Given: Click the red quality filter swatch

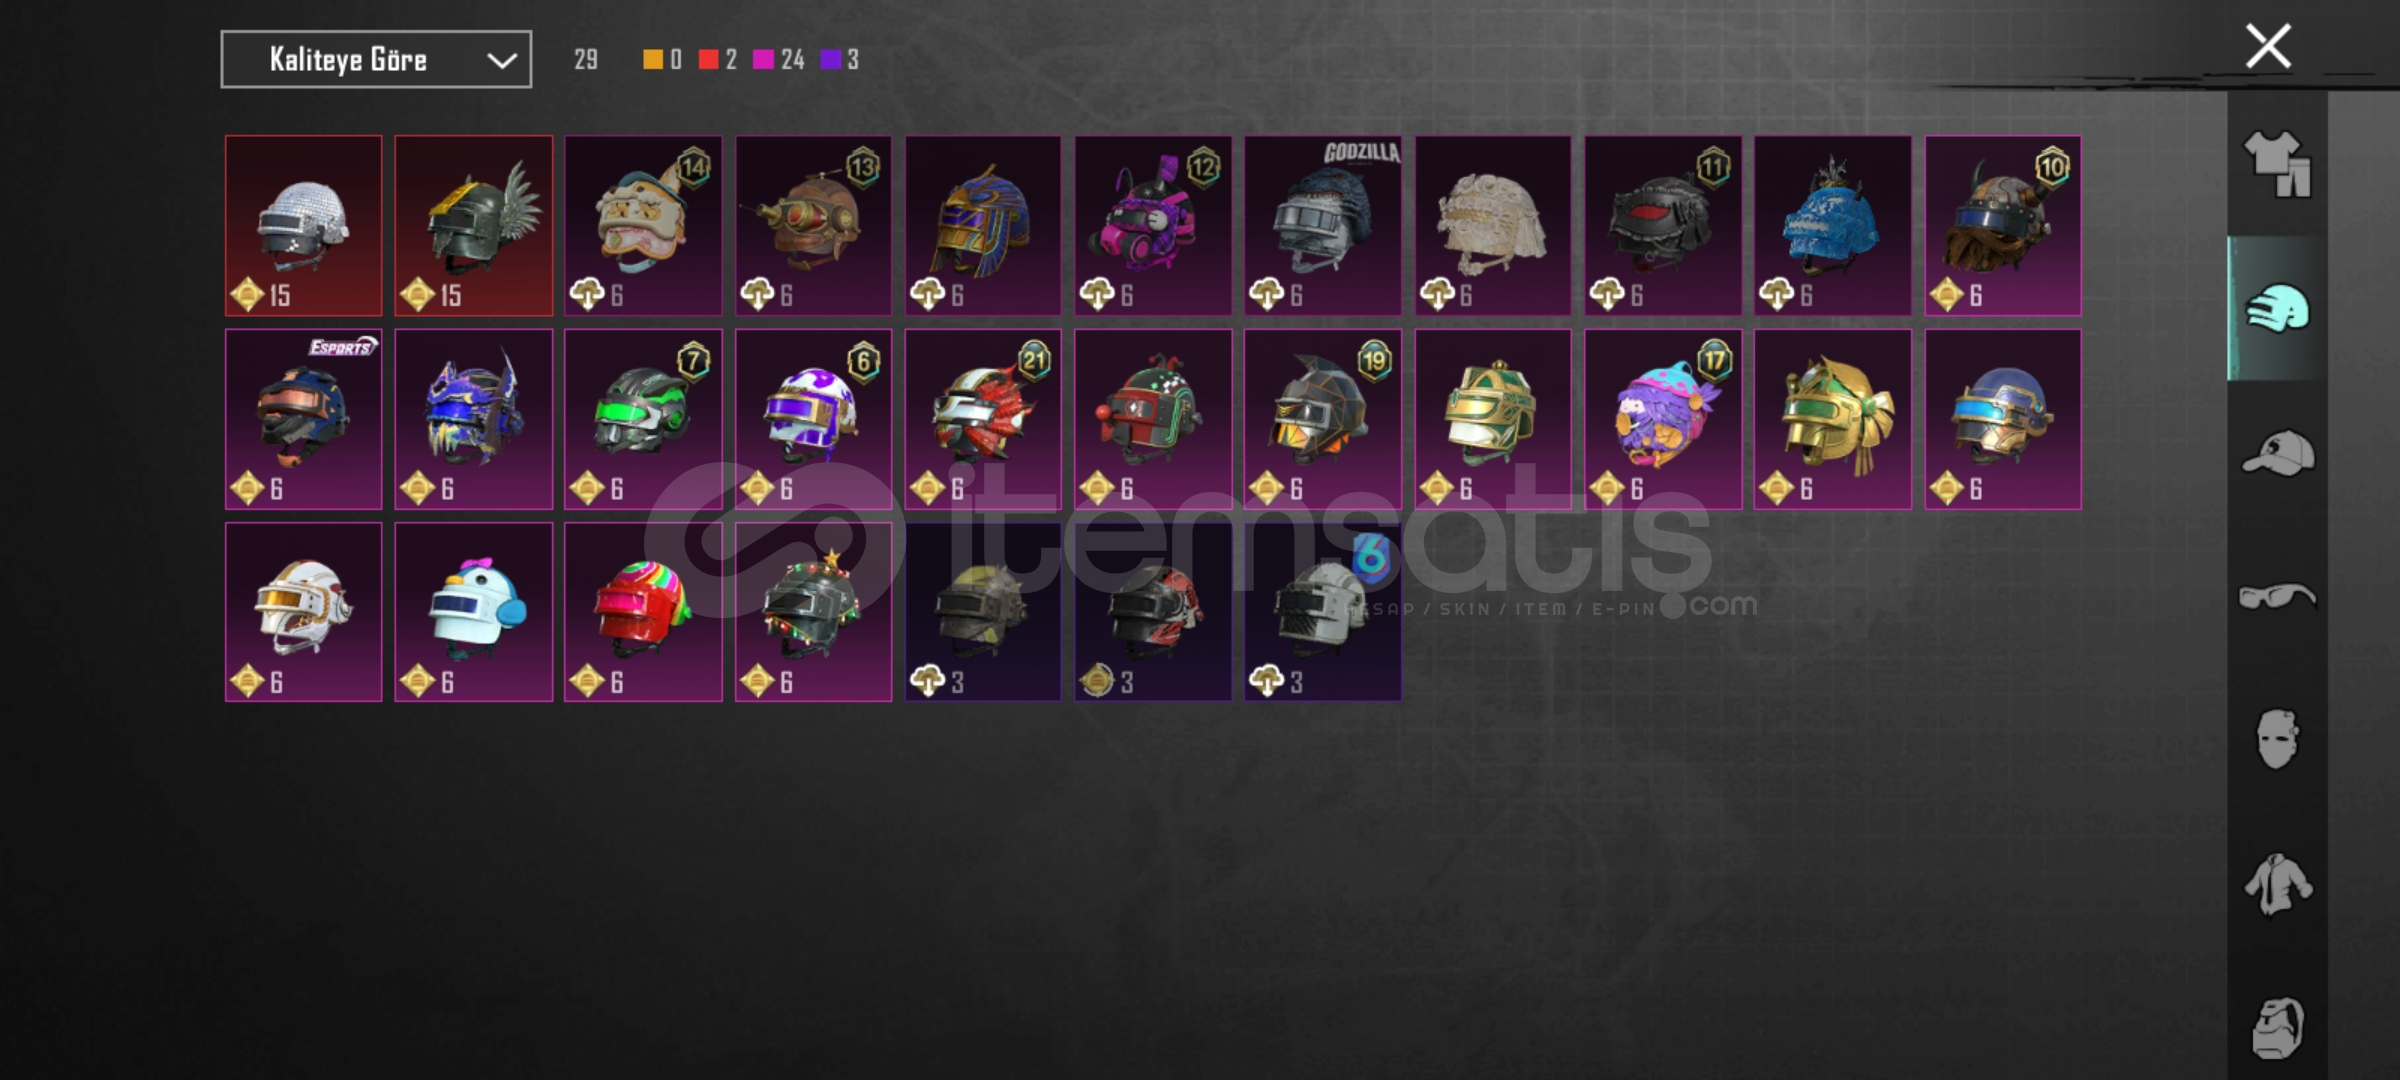Looking at the screenshot, I should [708, 60].
